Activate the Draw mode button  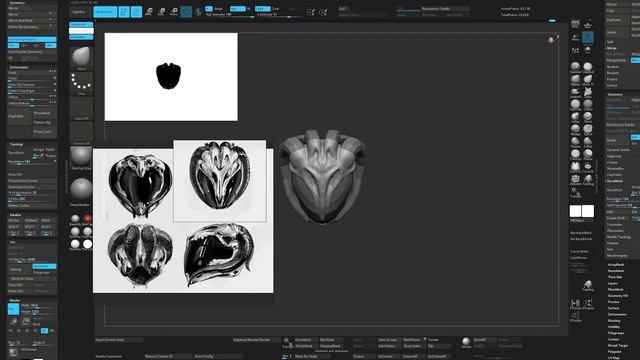[x=136, y=12]
